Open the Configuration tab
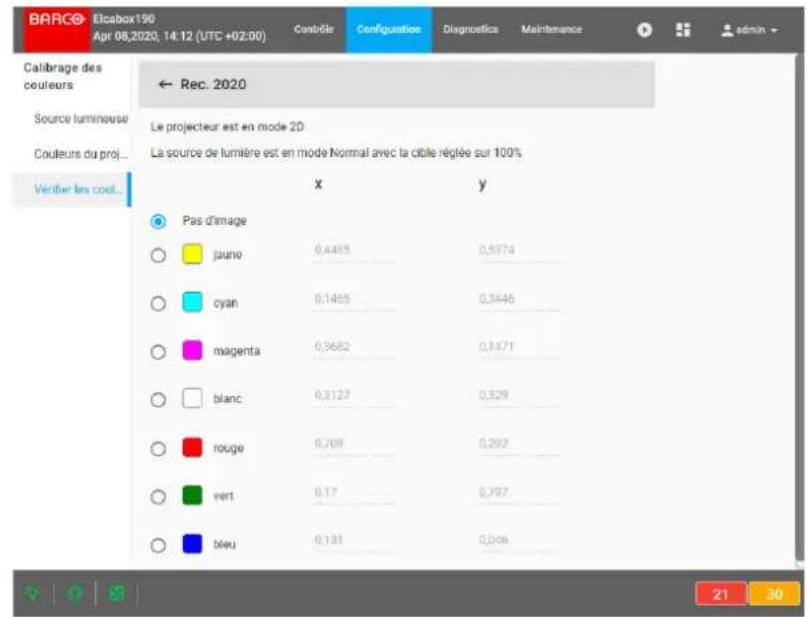The width and height of the screenshot is (807, 617). pos(389,29)
